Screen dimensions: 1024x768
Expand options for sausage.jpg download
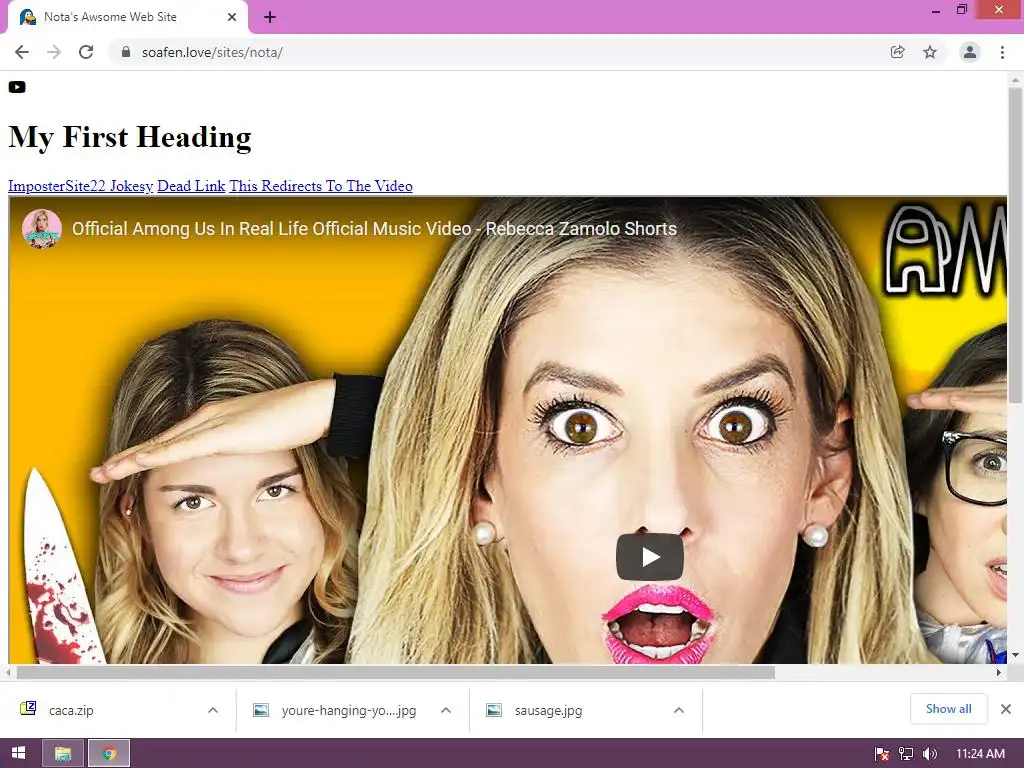coord(679,710)
